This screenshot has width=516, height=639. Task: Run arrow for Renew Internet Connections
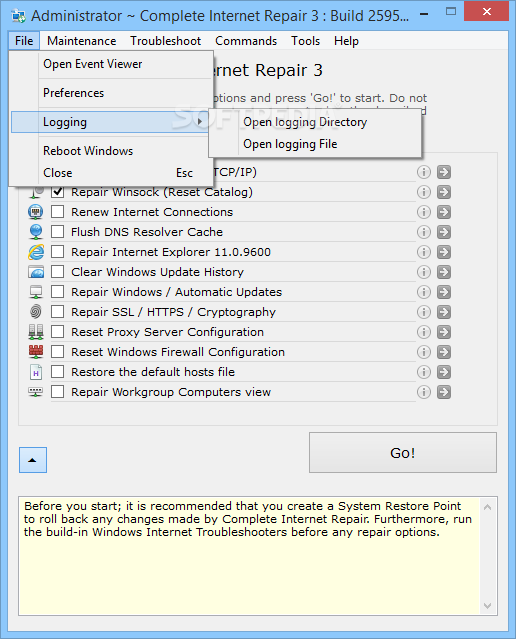pyautogui.click(x=444, y=212)
